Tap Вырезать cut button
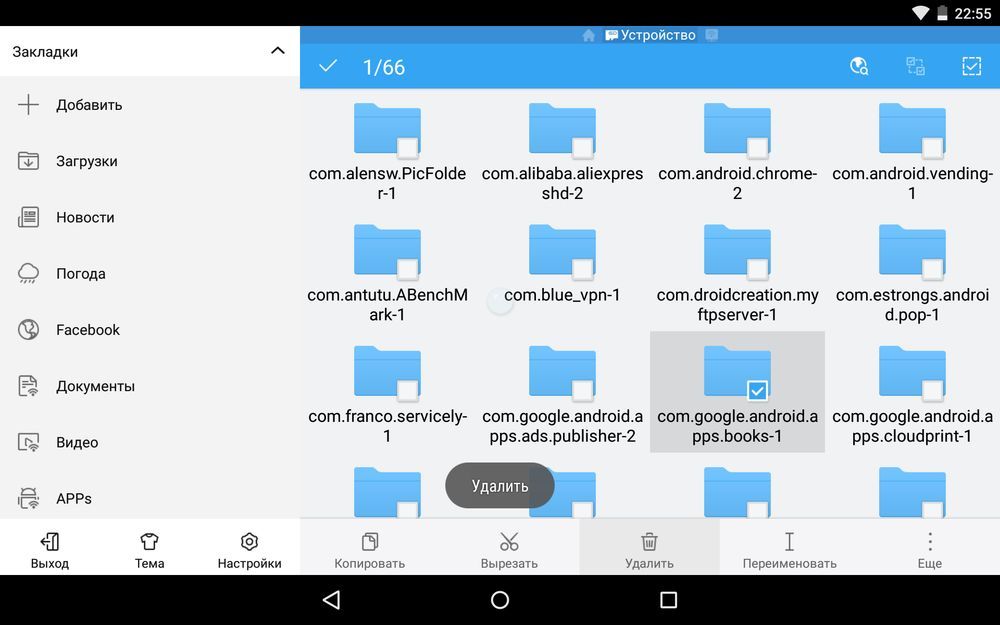Viewport: 1000px width, 625px height. point(509,550)
